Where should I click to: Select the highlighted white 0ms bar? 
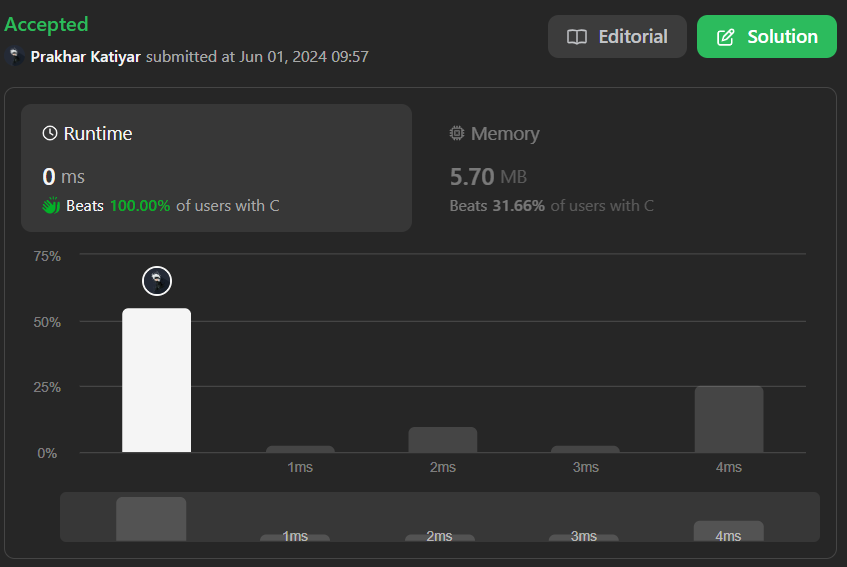(x=156, y=380)
